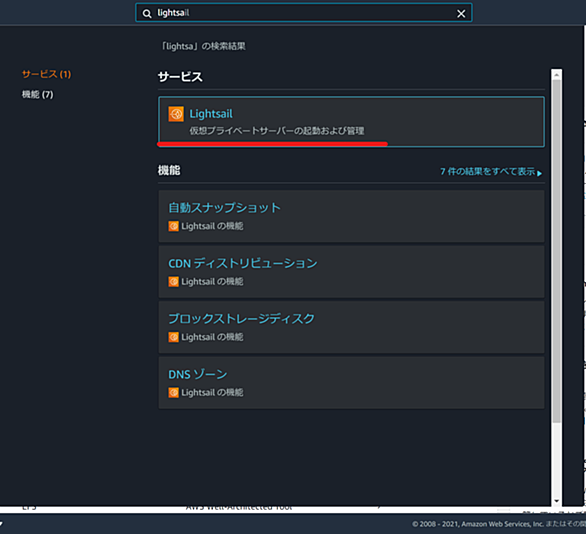This screenshot has width=586, height=534.
Task: Click 「lightsa」の検索結果 text
Action: point(203,46)
